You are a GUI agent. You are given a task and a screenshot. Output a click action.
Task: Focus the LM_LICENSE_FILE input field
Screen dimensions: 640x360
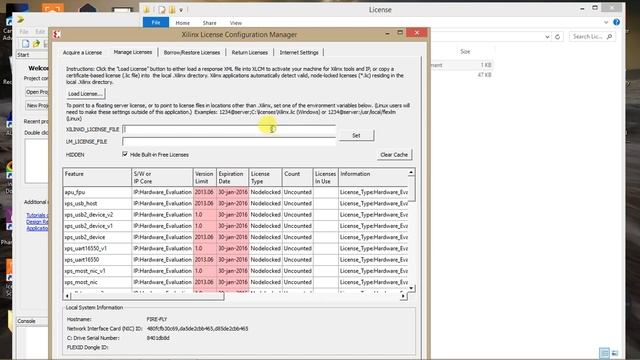[x=229, y=142]
